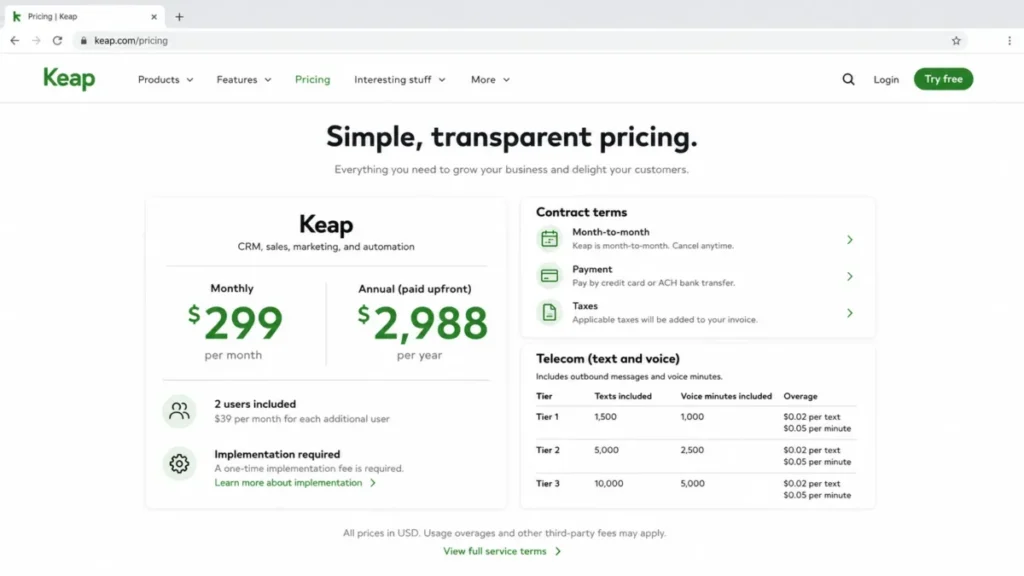Select the Pricing | Keap browser tab
1024x576 pixels.
(x=85, y=16)
